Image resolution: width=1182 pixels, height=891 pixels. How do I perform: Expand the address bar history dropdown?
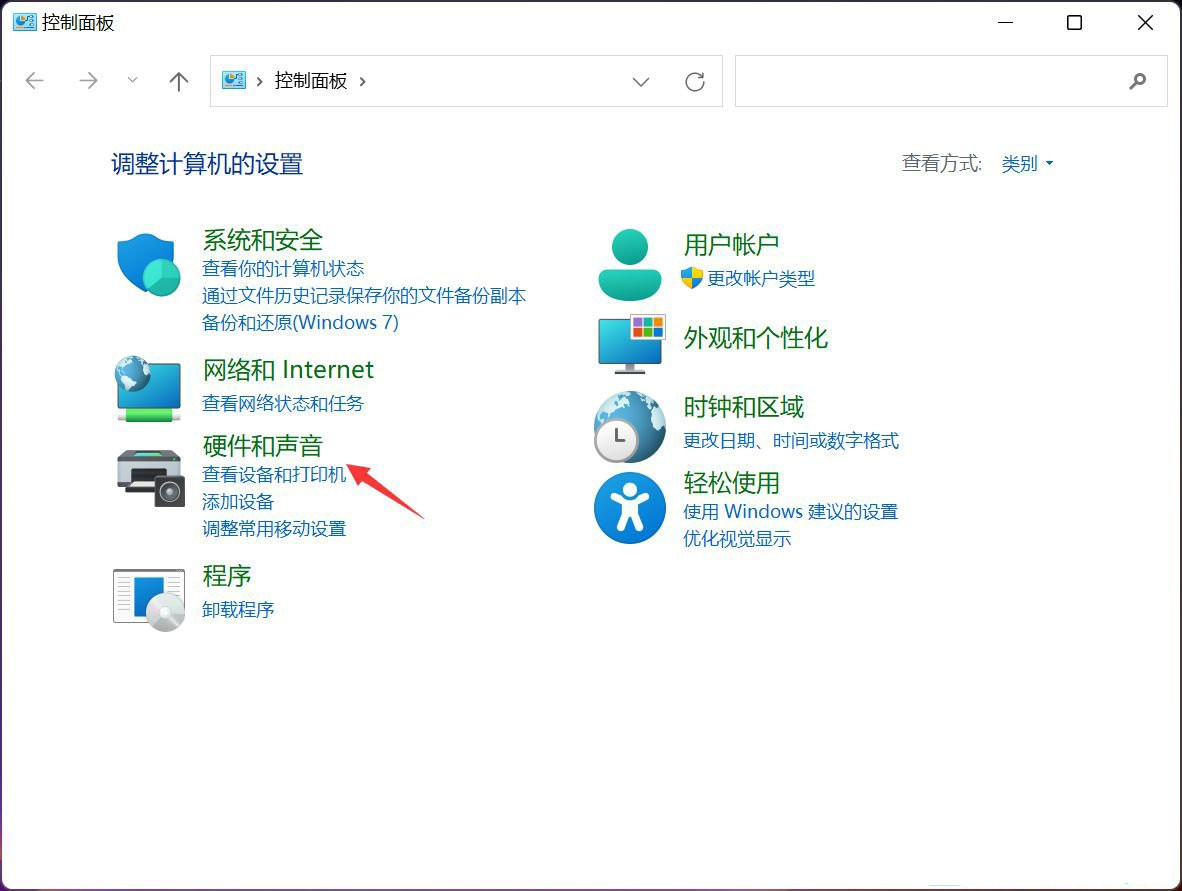click(641, 82)
